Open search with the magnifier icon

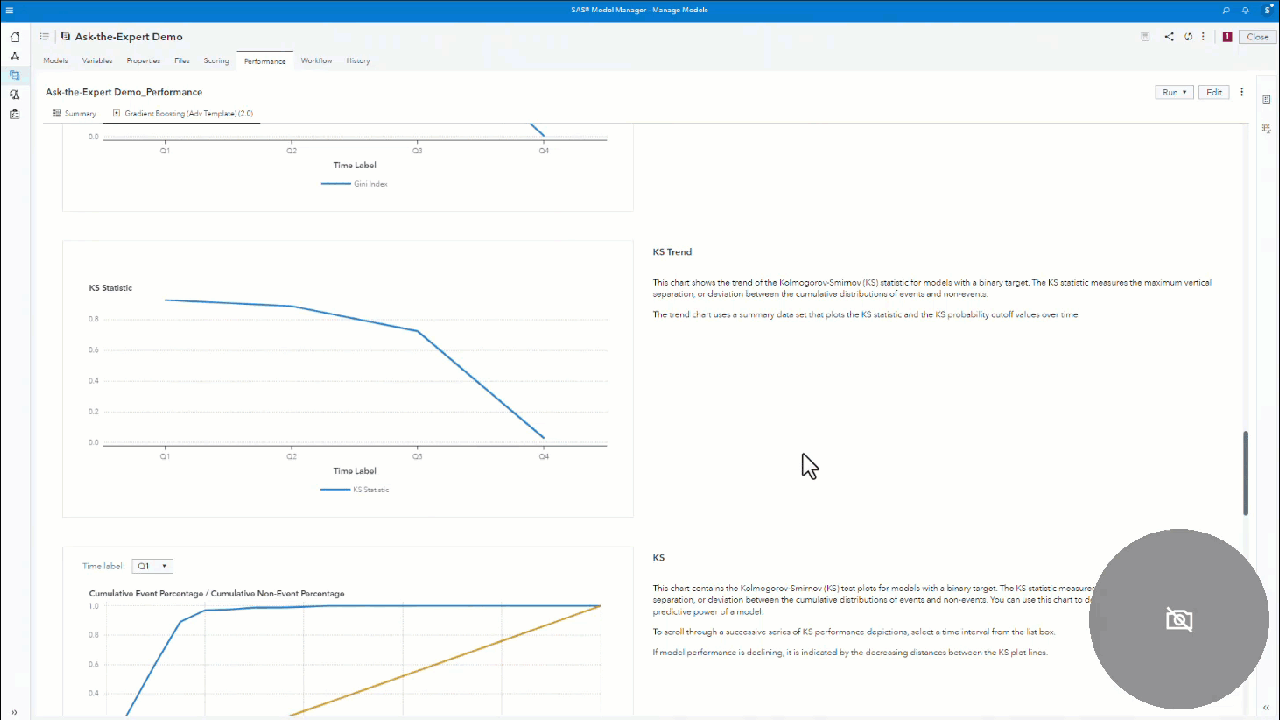(x=1226, y=10)
